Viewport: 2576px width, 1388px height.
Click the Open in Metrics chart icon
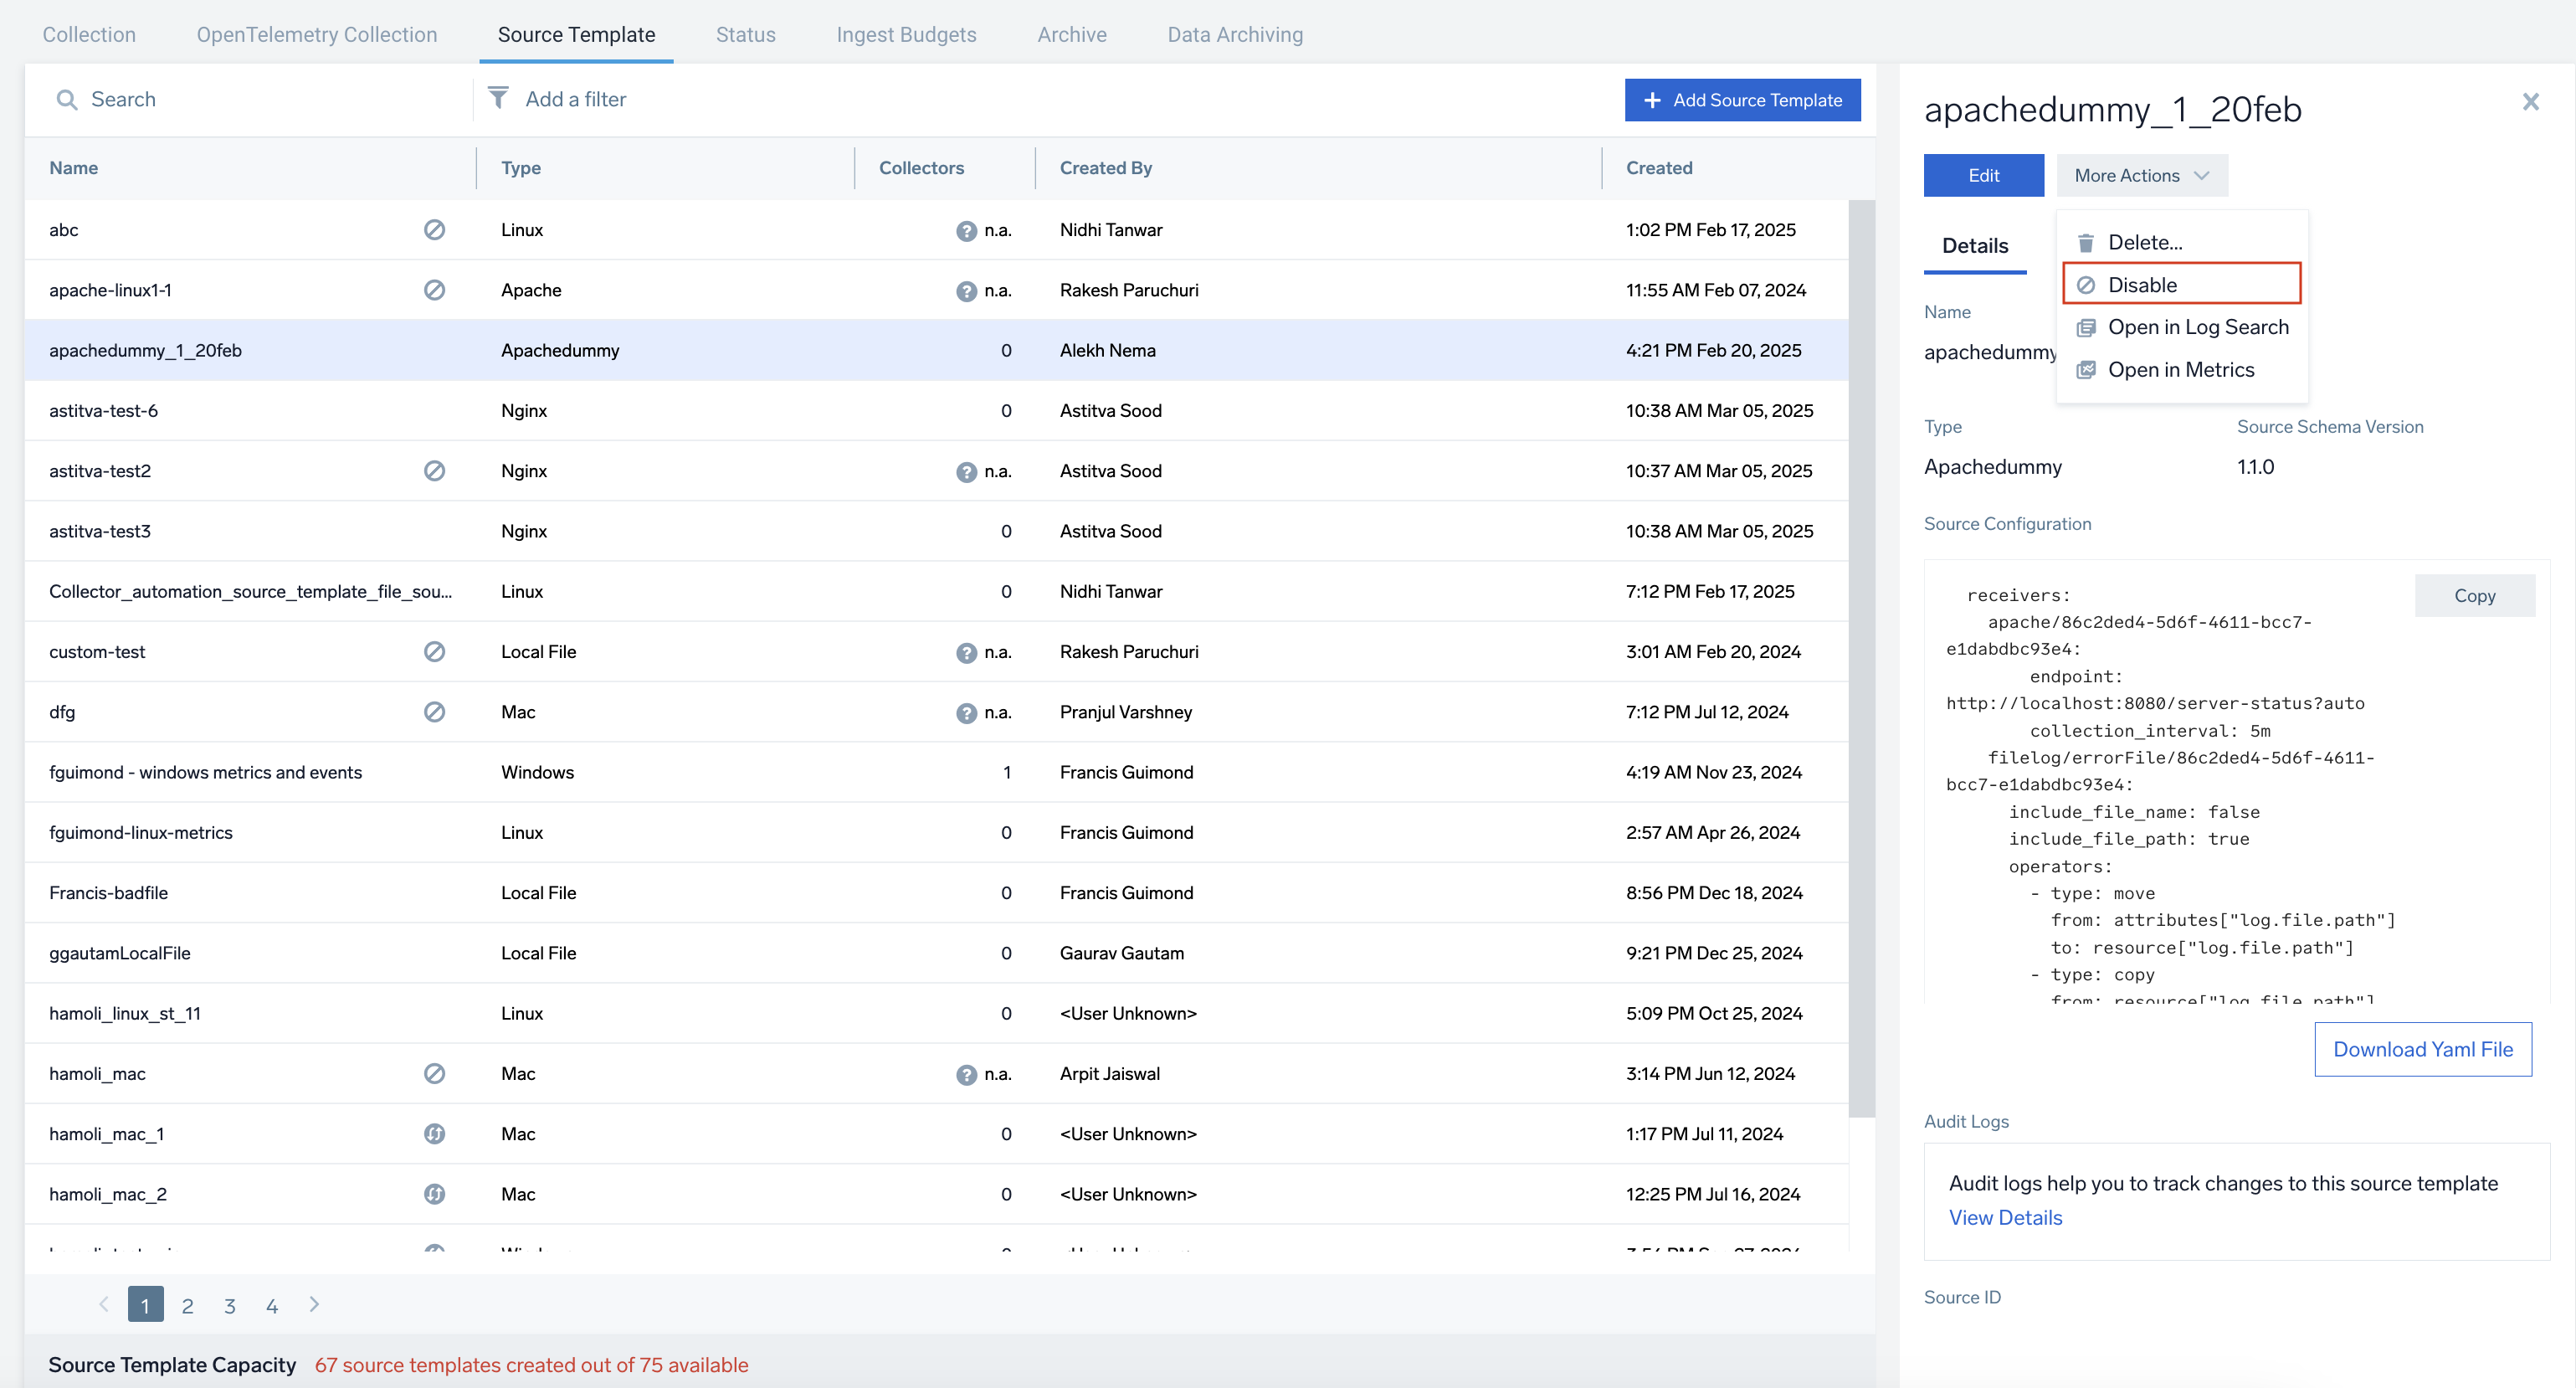(x=2087, y=369)
